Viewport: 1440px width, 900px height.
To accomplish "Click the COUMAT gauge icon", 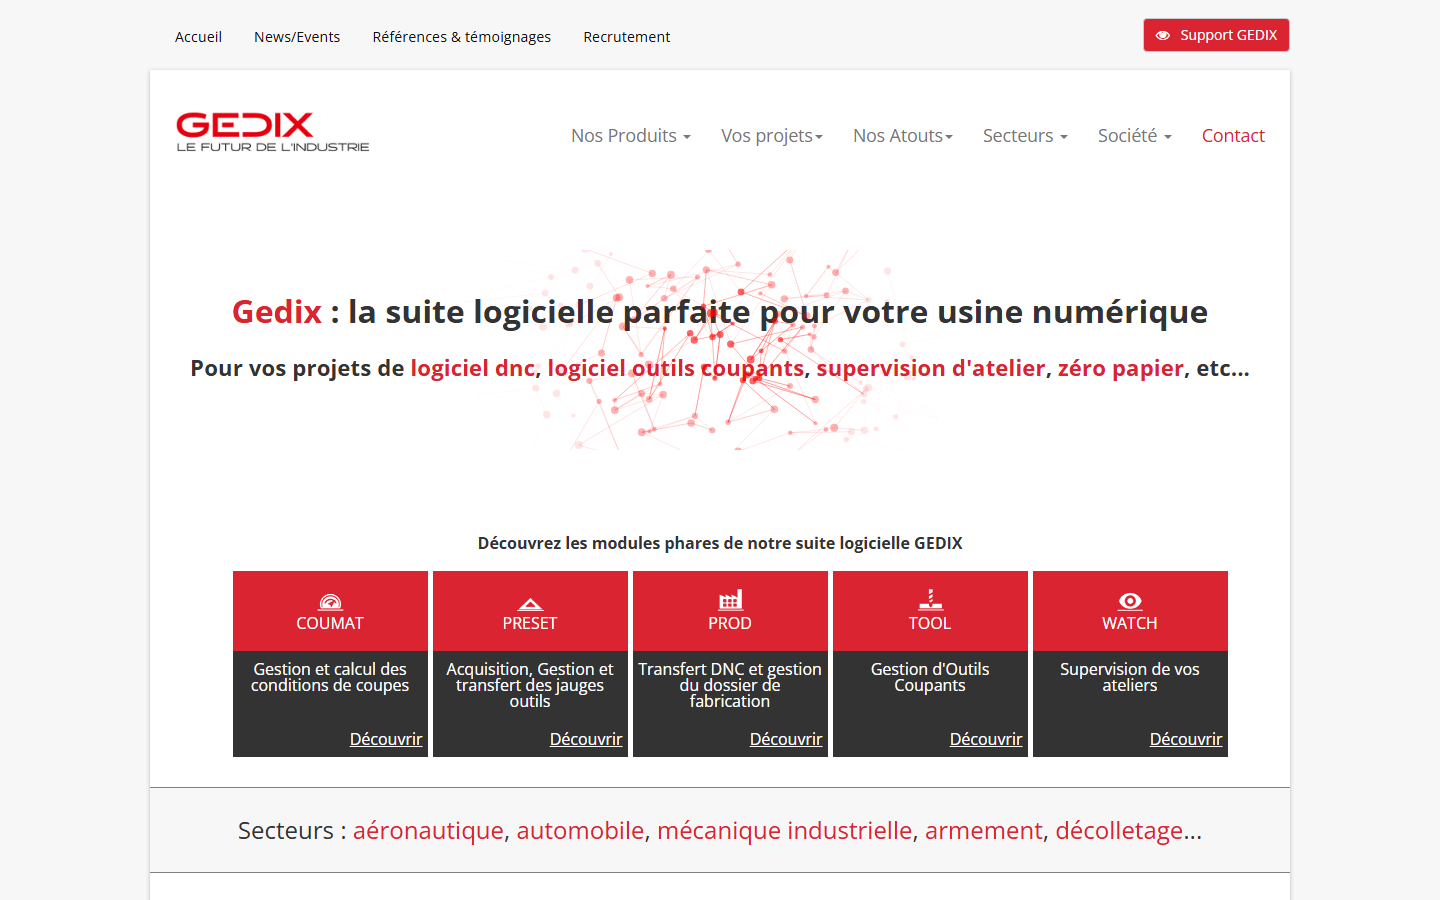I will point(330,601).
